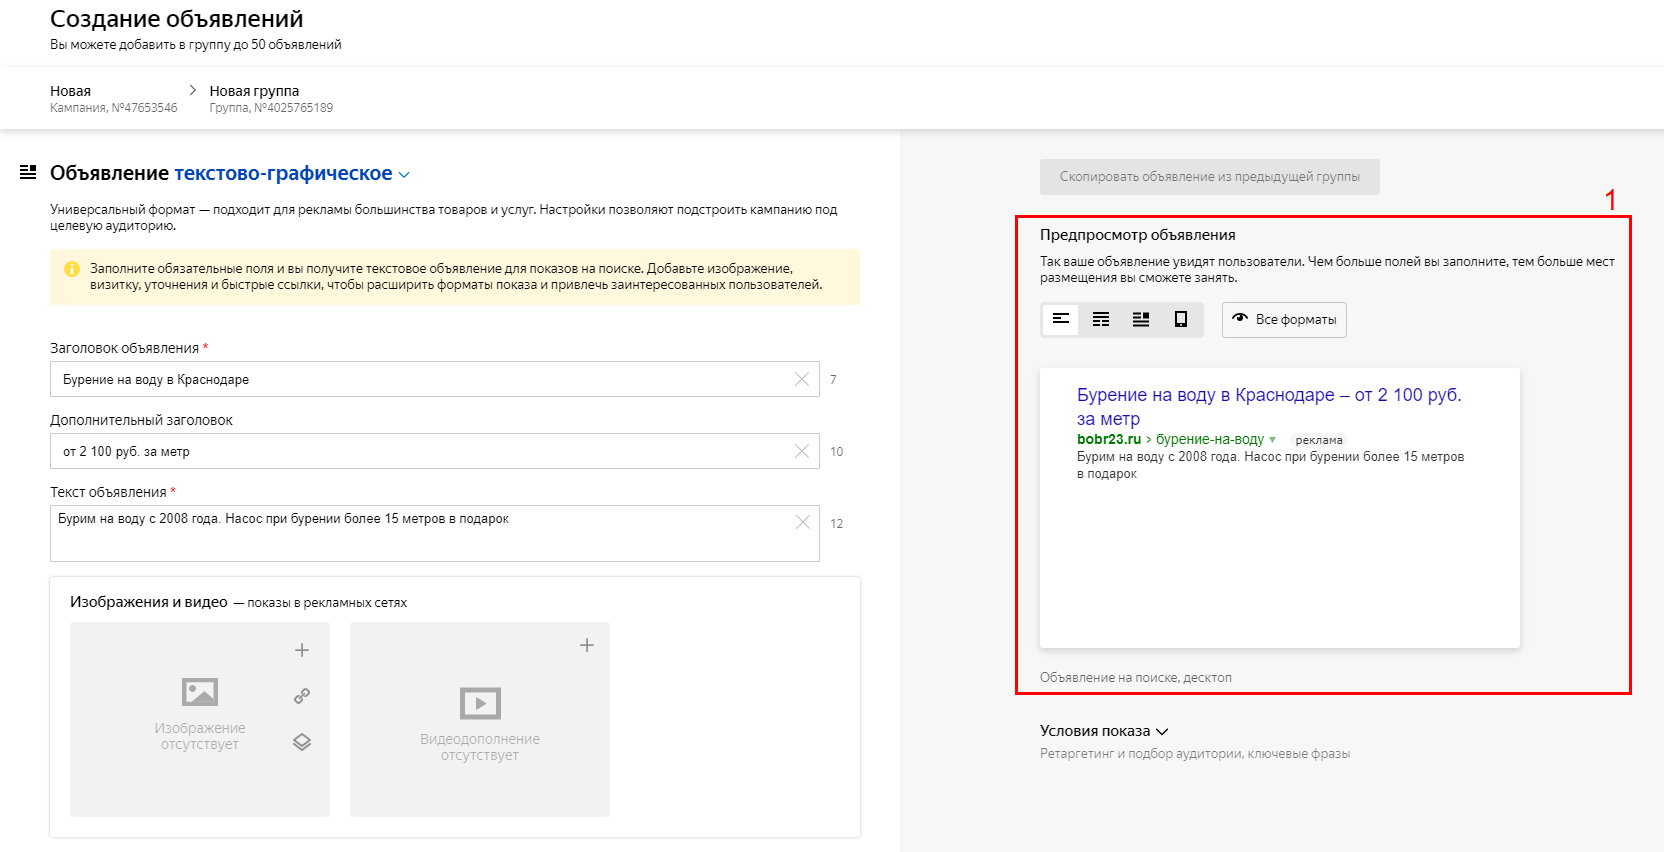1664x852 pixels.
Task: Click the preview description text Бурим на воду
Action: point(1270,465)
